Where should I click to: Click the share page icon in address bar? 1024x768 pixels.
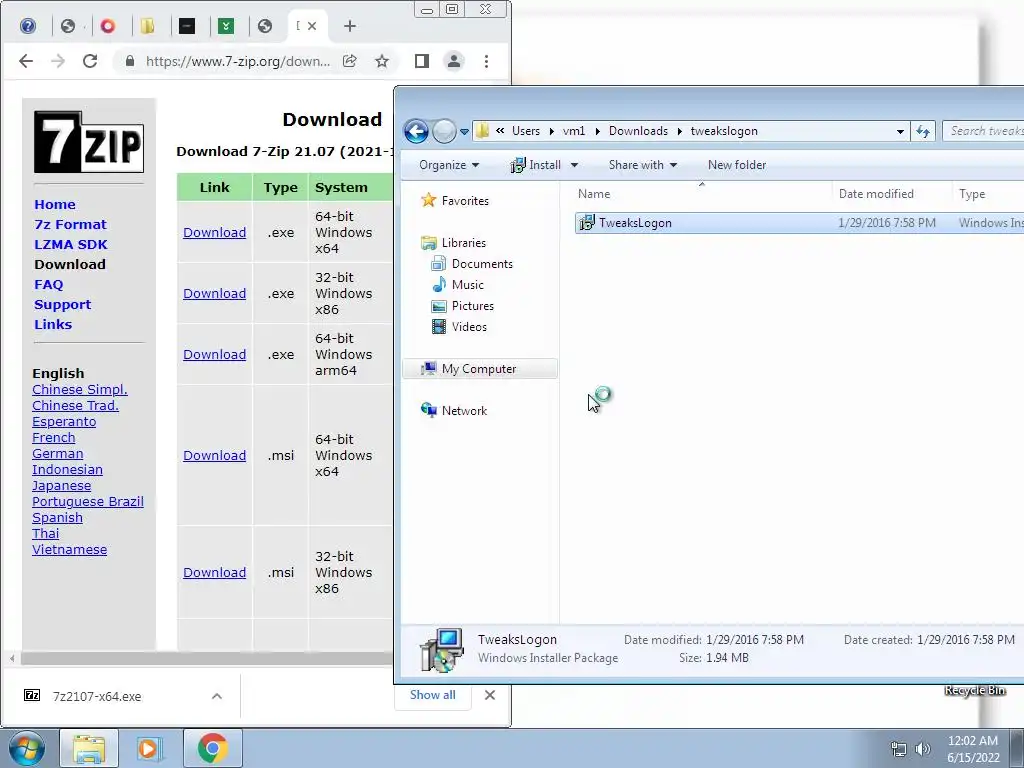pos(350,61)
